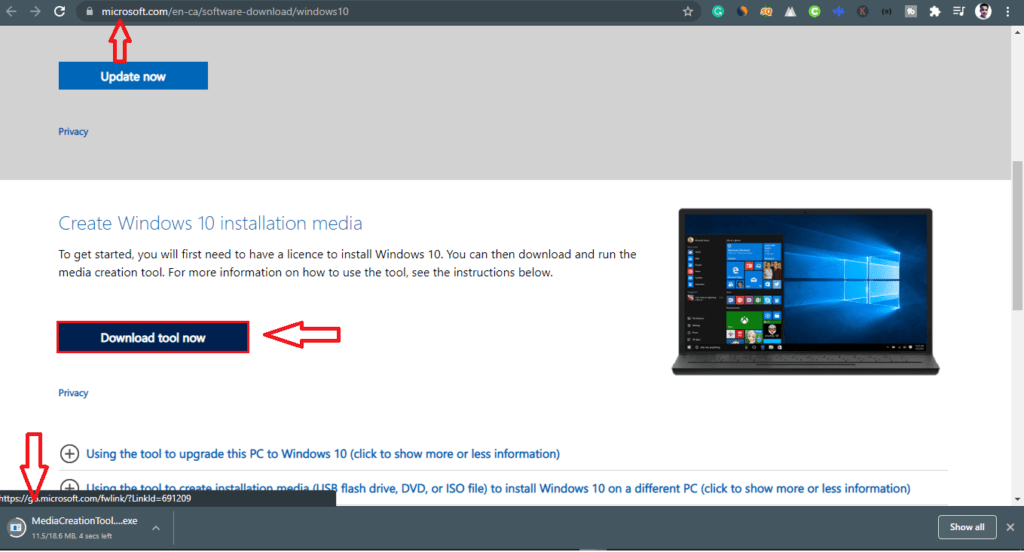This screenshot has width=1024, height=552.
Task: Click the address bar URL
Action: click(225, 11)
